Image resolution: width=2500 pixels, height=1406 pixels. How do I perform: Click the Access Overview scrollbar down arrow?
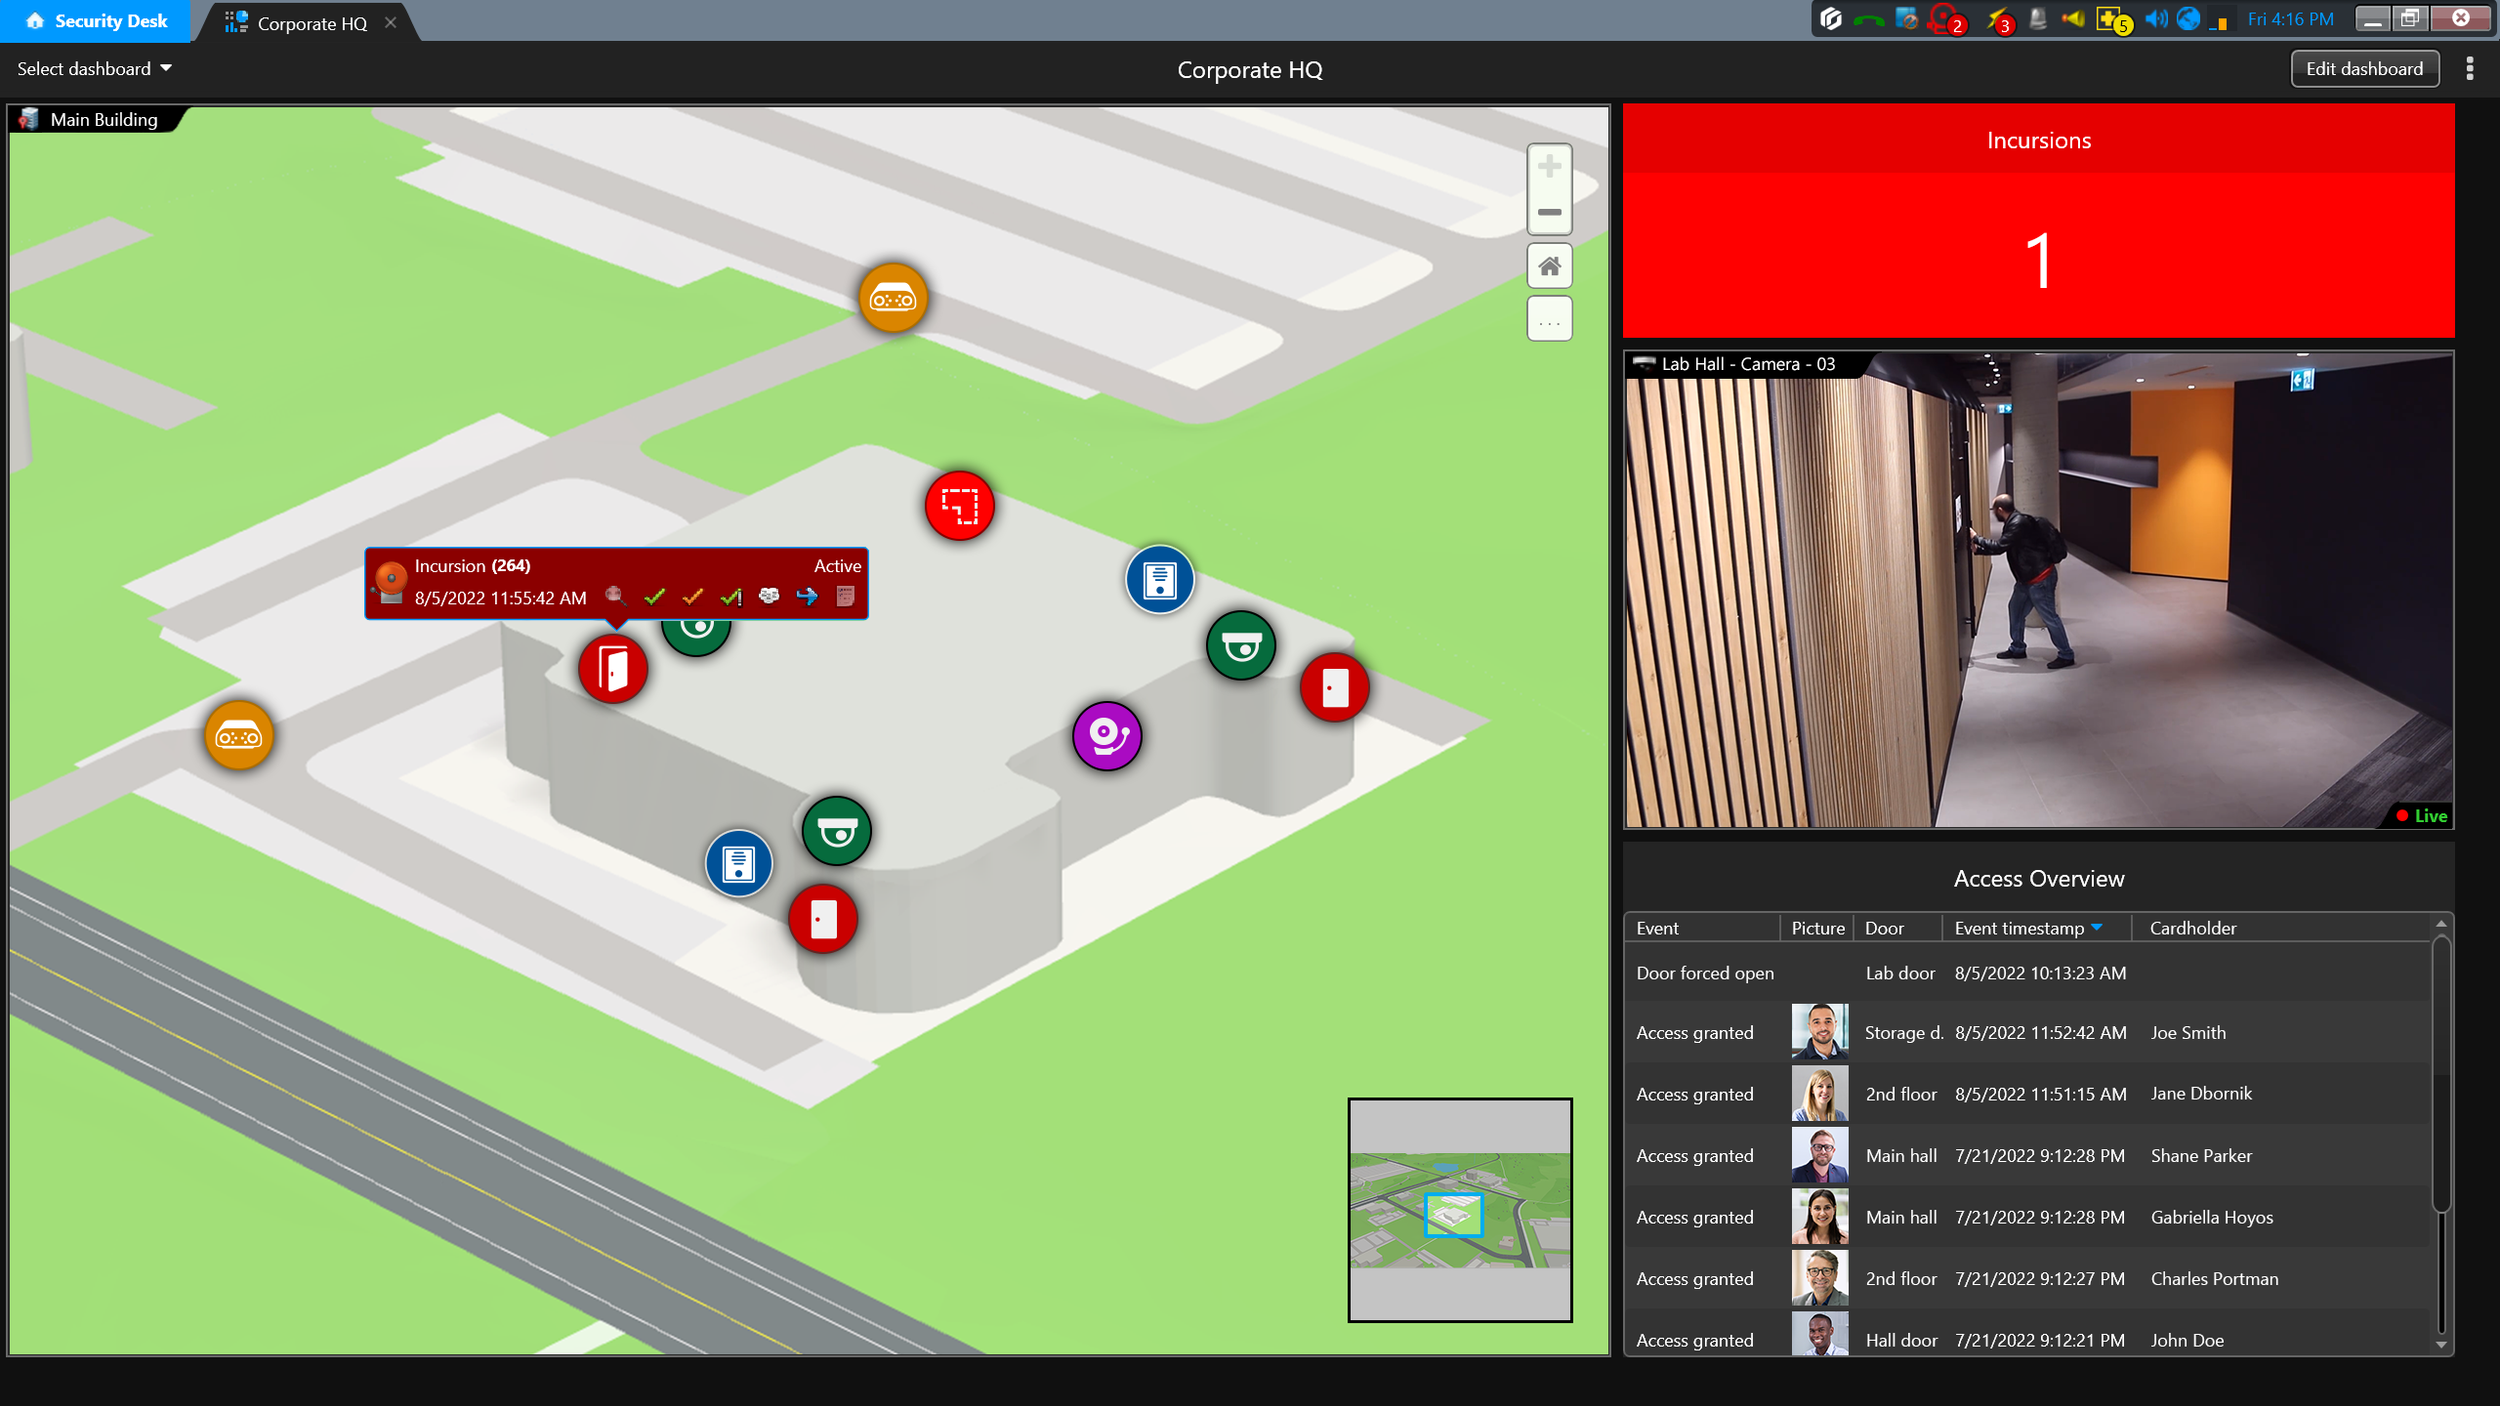coord(2441,1345)
